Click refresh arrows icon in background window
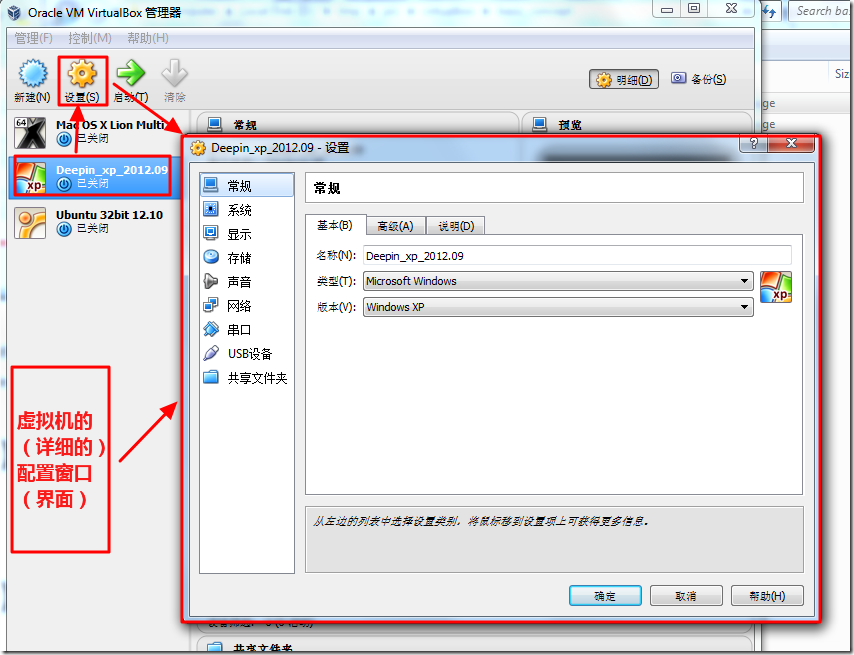 tap(770, 11)
